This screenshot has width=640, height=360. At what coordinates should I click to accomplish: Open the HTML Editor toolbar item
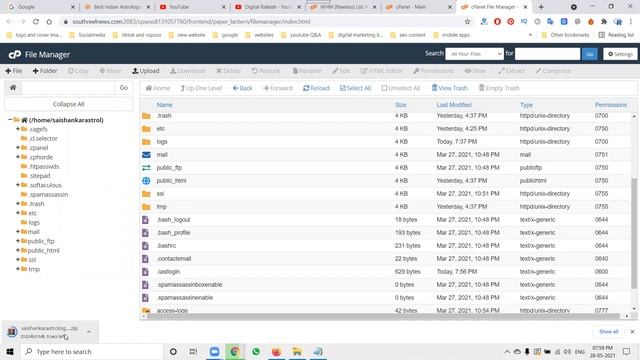coord(381,71)
